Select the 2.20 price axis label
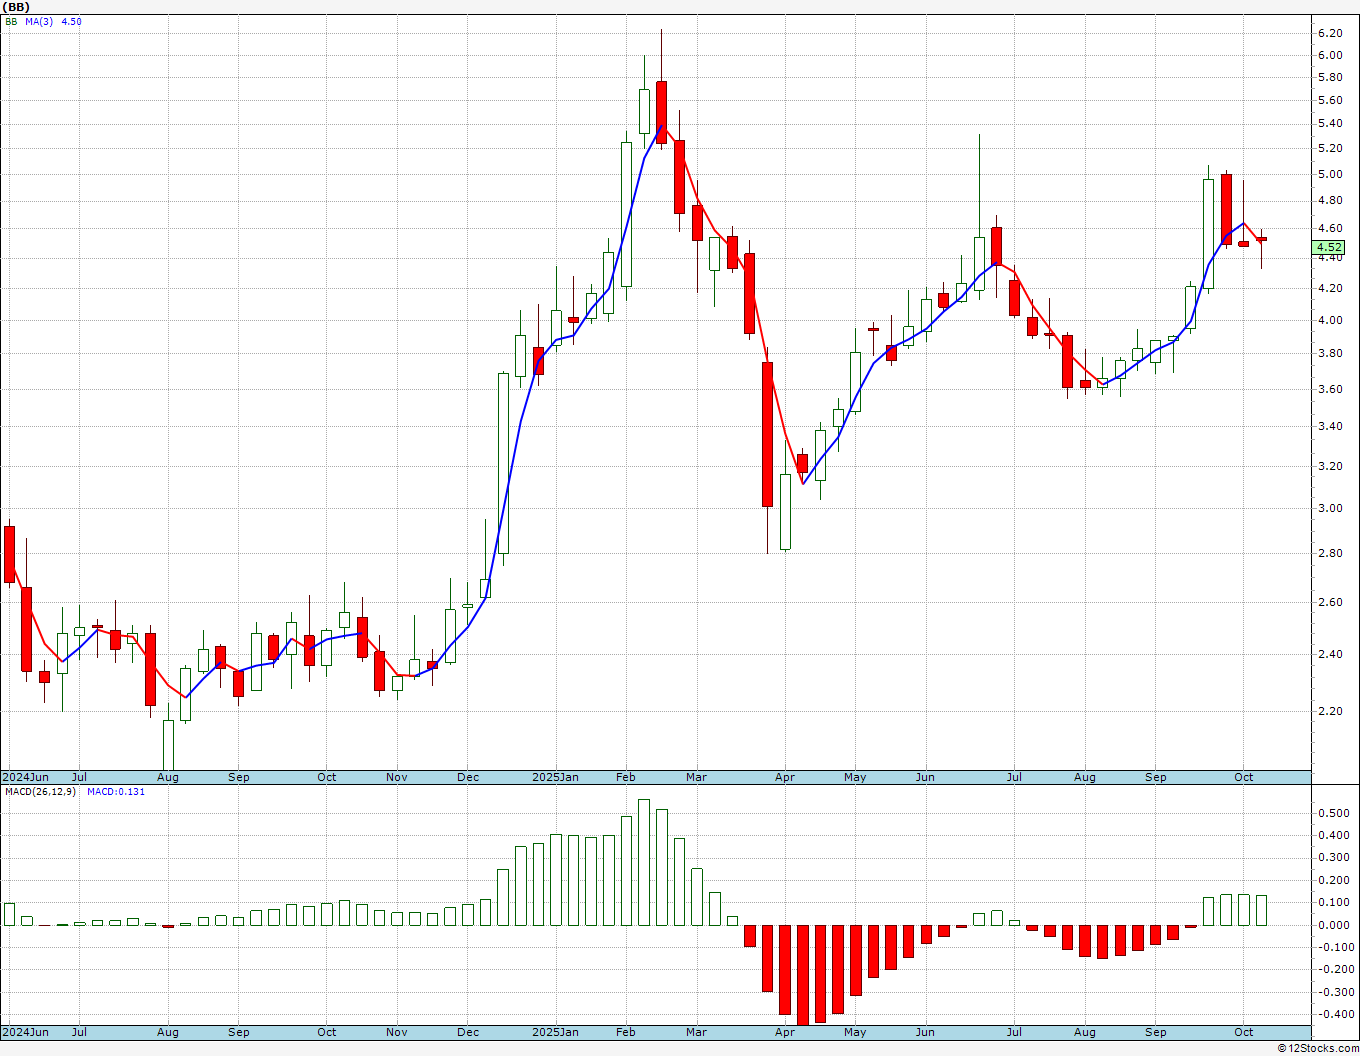The image size is (1360, 1056). coord(1330,711)
